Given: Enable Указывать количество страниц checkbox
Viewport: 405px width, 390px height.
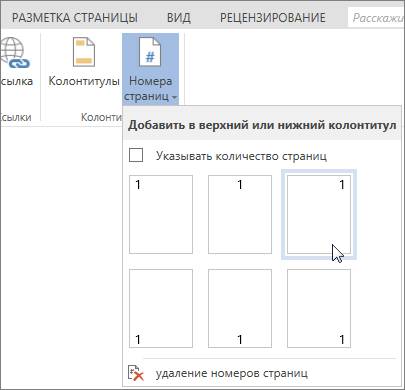Looking at the screenshot, I should [136, 155].
